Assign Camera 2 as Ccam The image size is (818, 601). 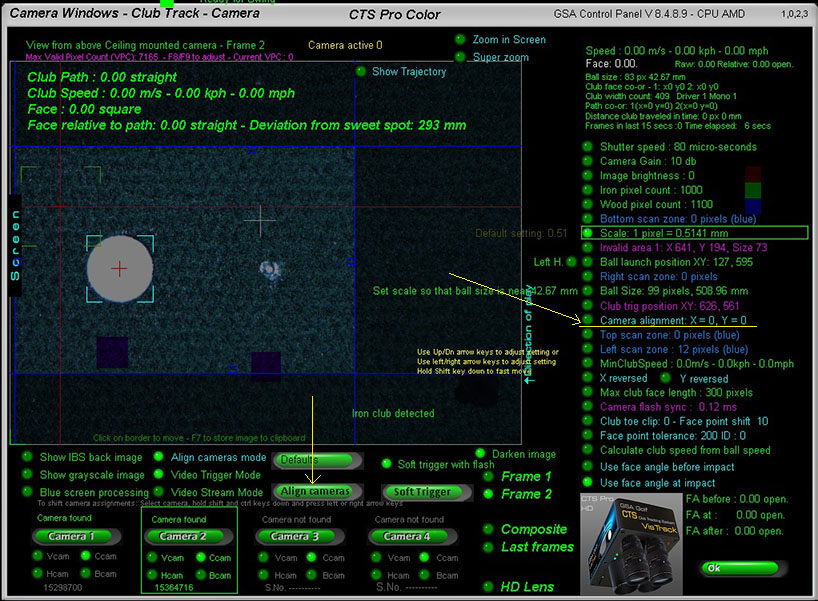tap(201, 558)
